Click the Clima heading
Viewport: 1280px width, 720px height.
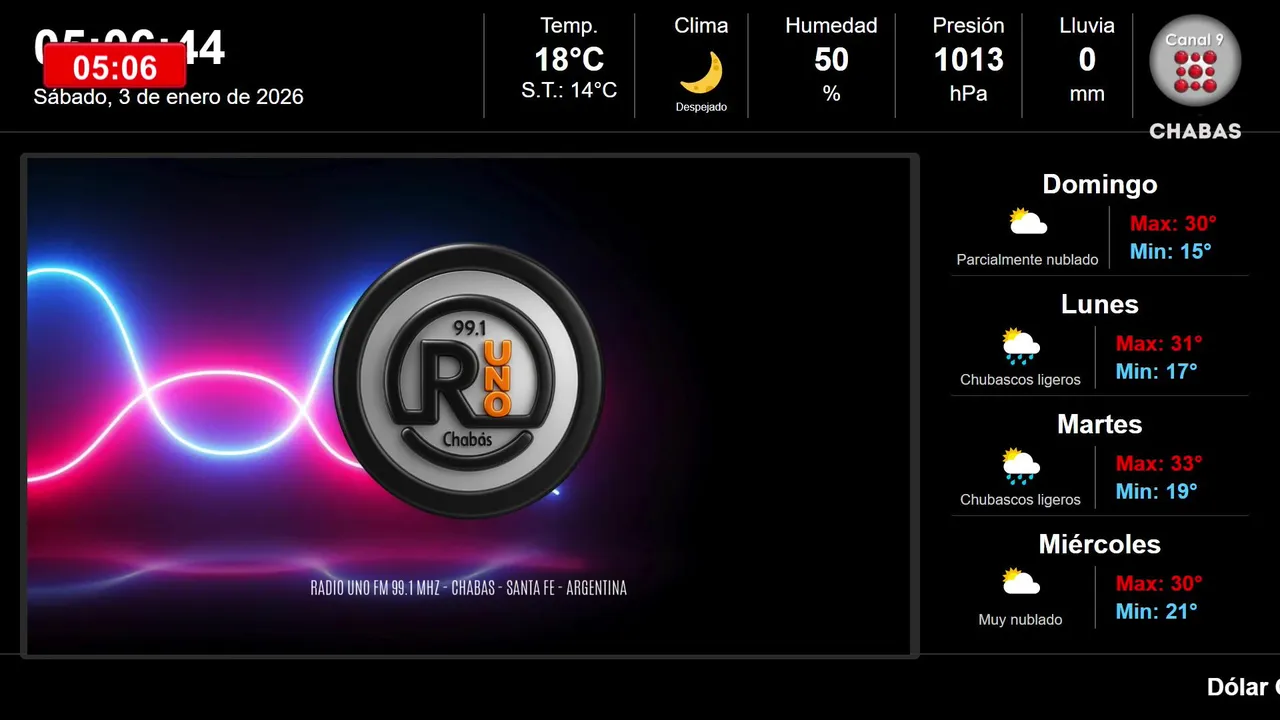pyautogui.click(x=701, y=26)
